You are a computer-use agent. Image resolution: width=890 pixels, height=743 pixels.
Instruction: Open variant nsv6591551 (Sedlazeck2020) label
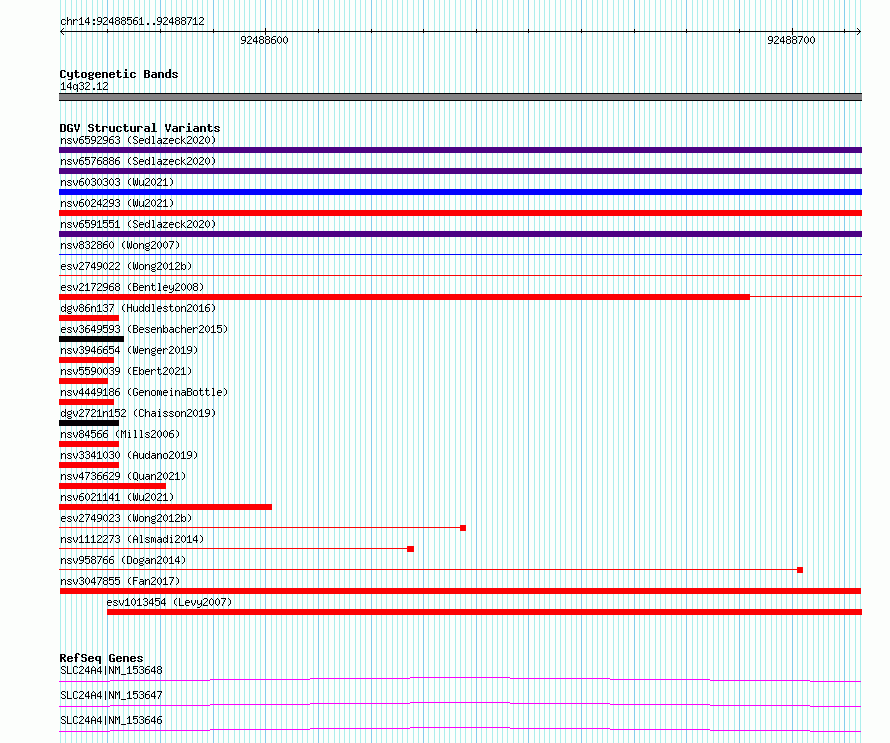coord(138,224)
